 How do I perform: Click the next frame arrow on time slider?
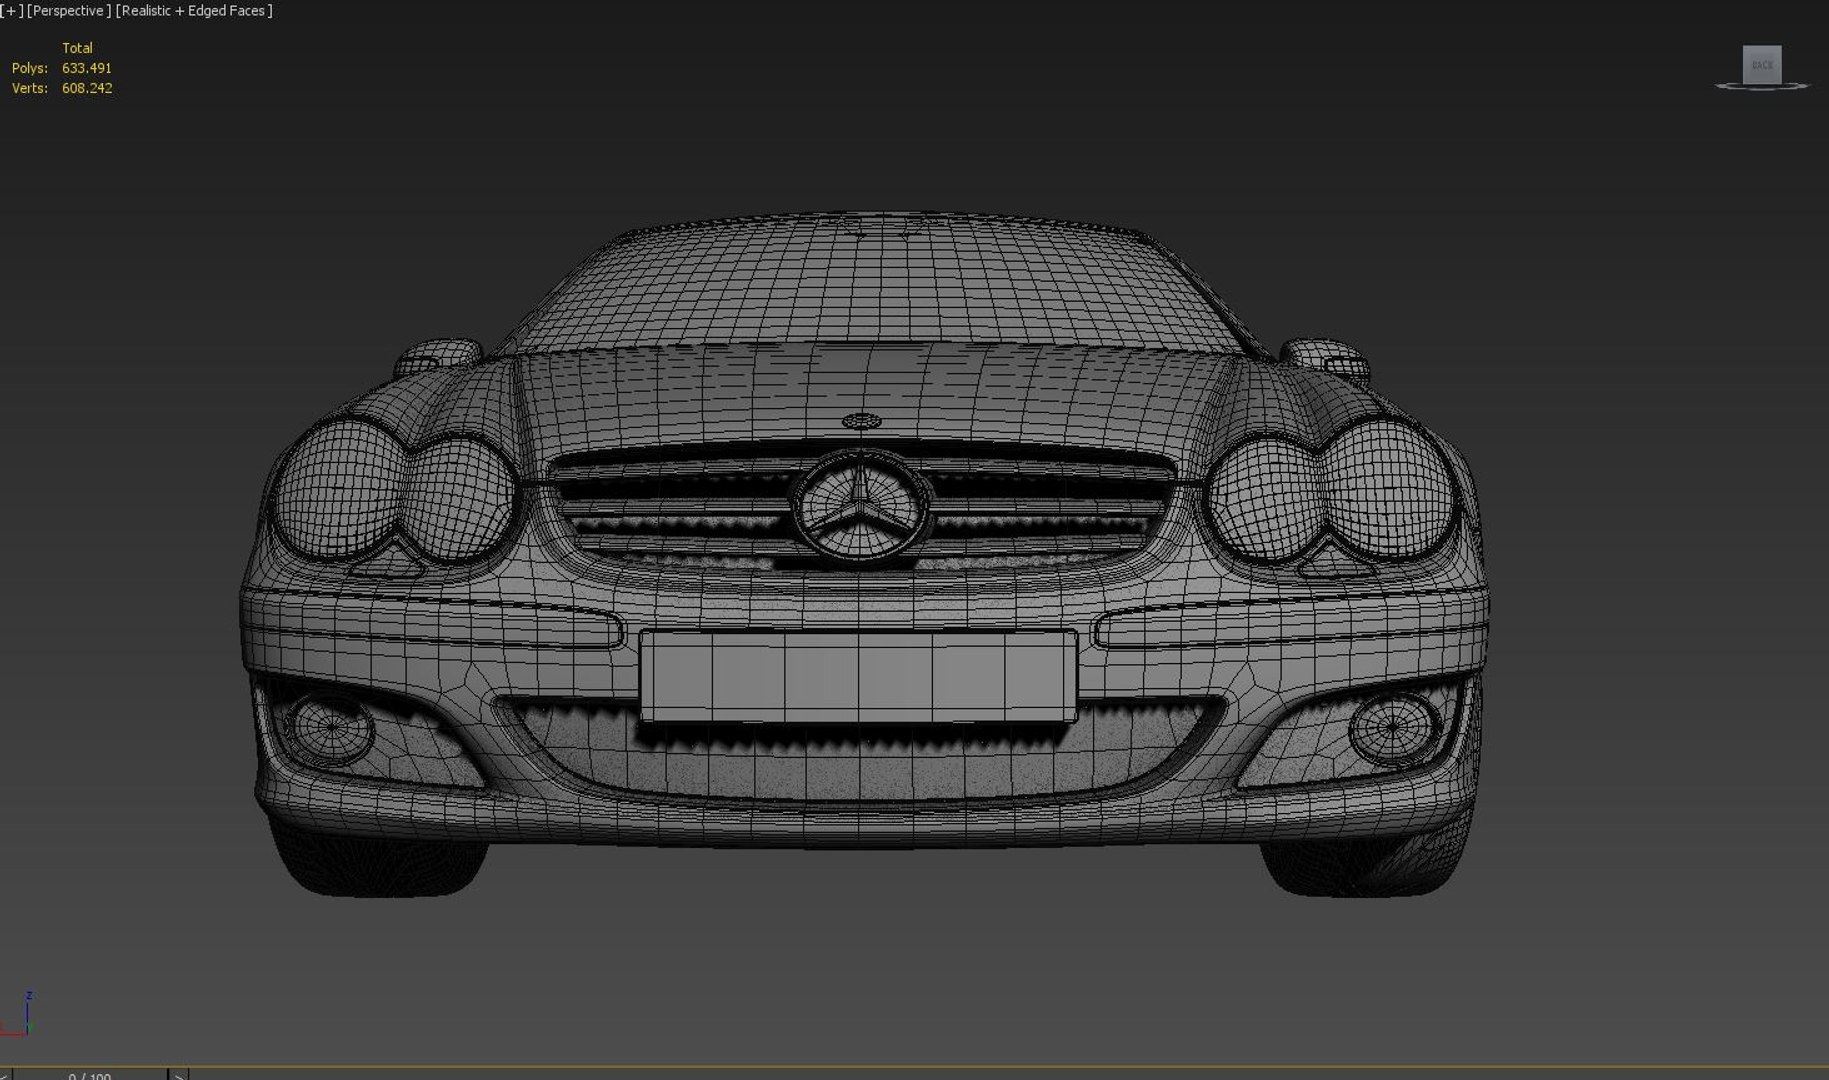179,1075
